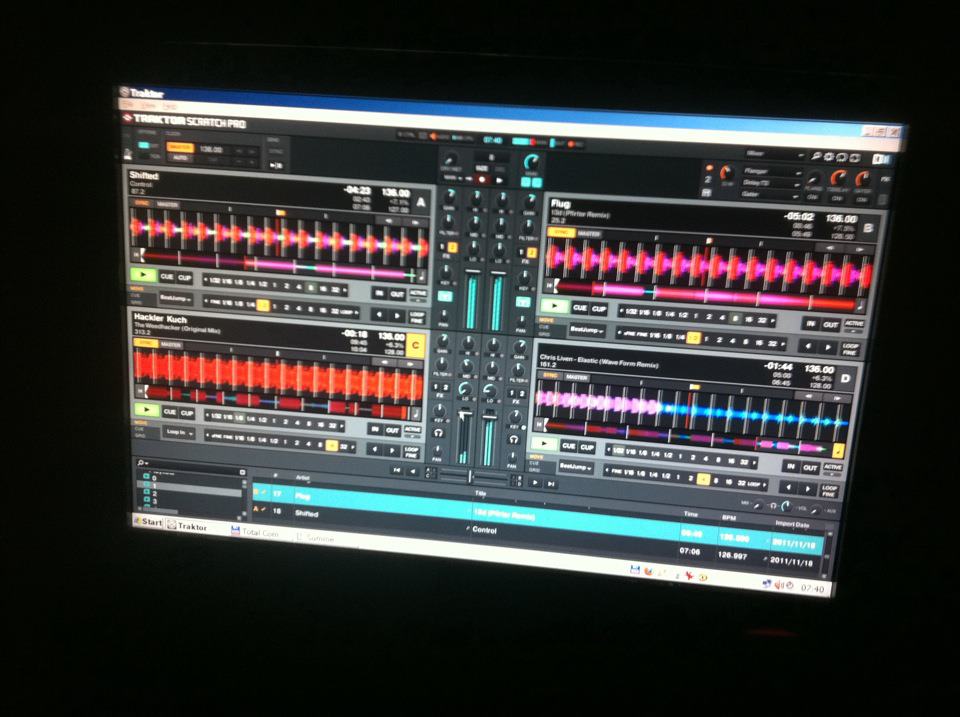This screenshot has height=717, width=960.
Task: Select the Shifted track row
Action: coord(539,535)
